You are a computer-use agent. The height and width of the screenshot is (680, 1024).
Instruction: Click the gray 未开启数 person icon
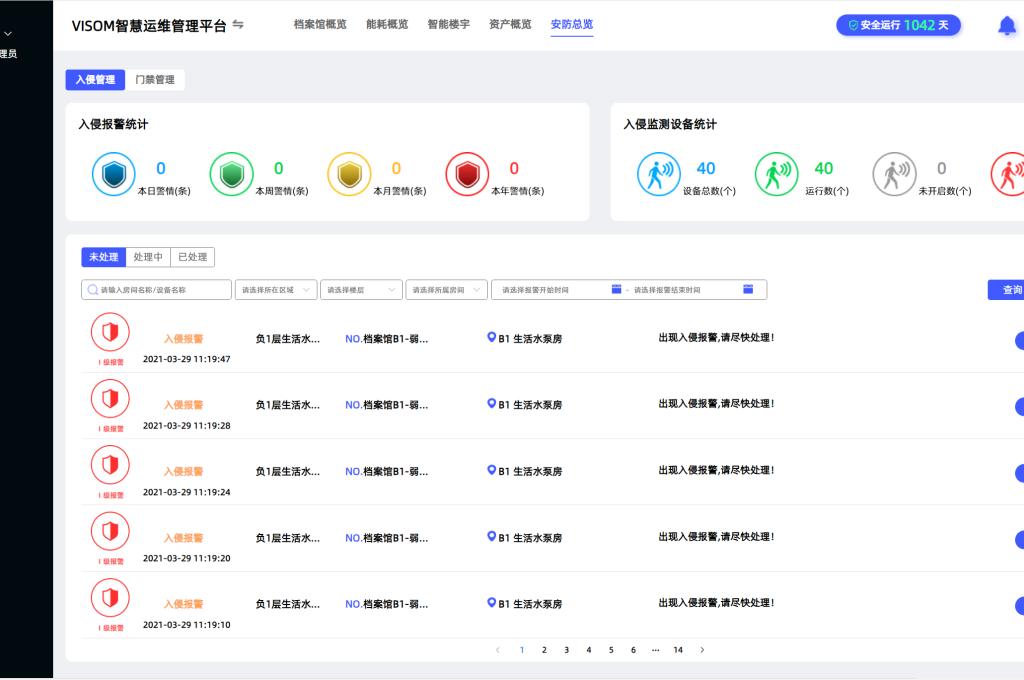pyautogui.click(x=893, y=174)
